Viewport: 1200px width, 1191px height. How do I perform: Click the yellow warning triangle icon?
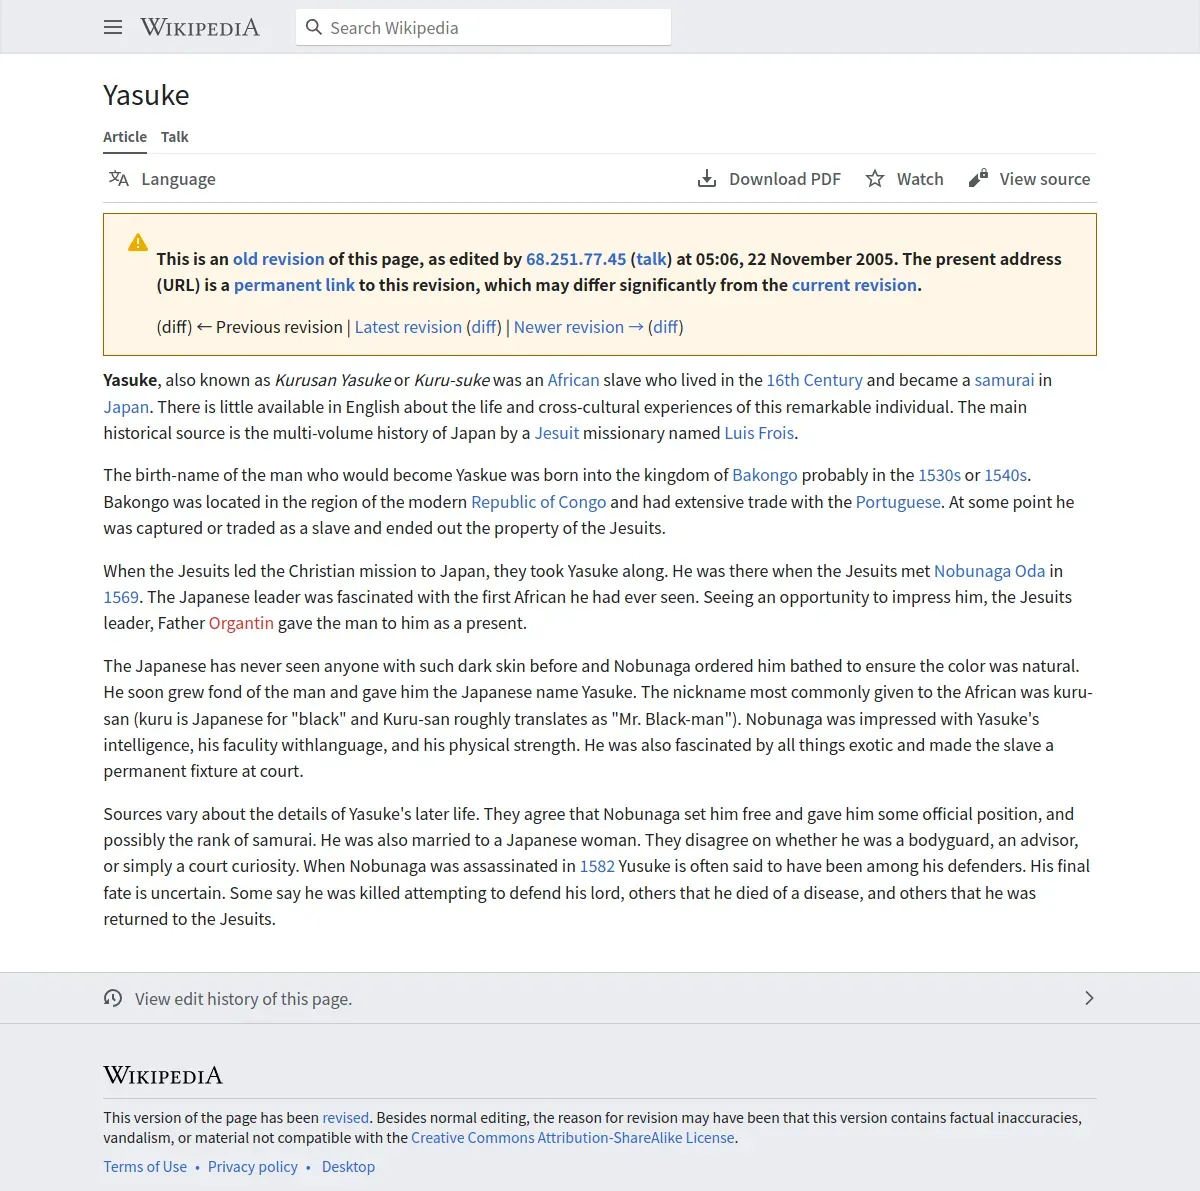pos(138,242)
